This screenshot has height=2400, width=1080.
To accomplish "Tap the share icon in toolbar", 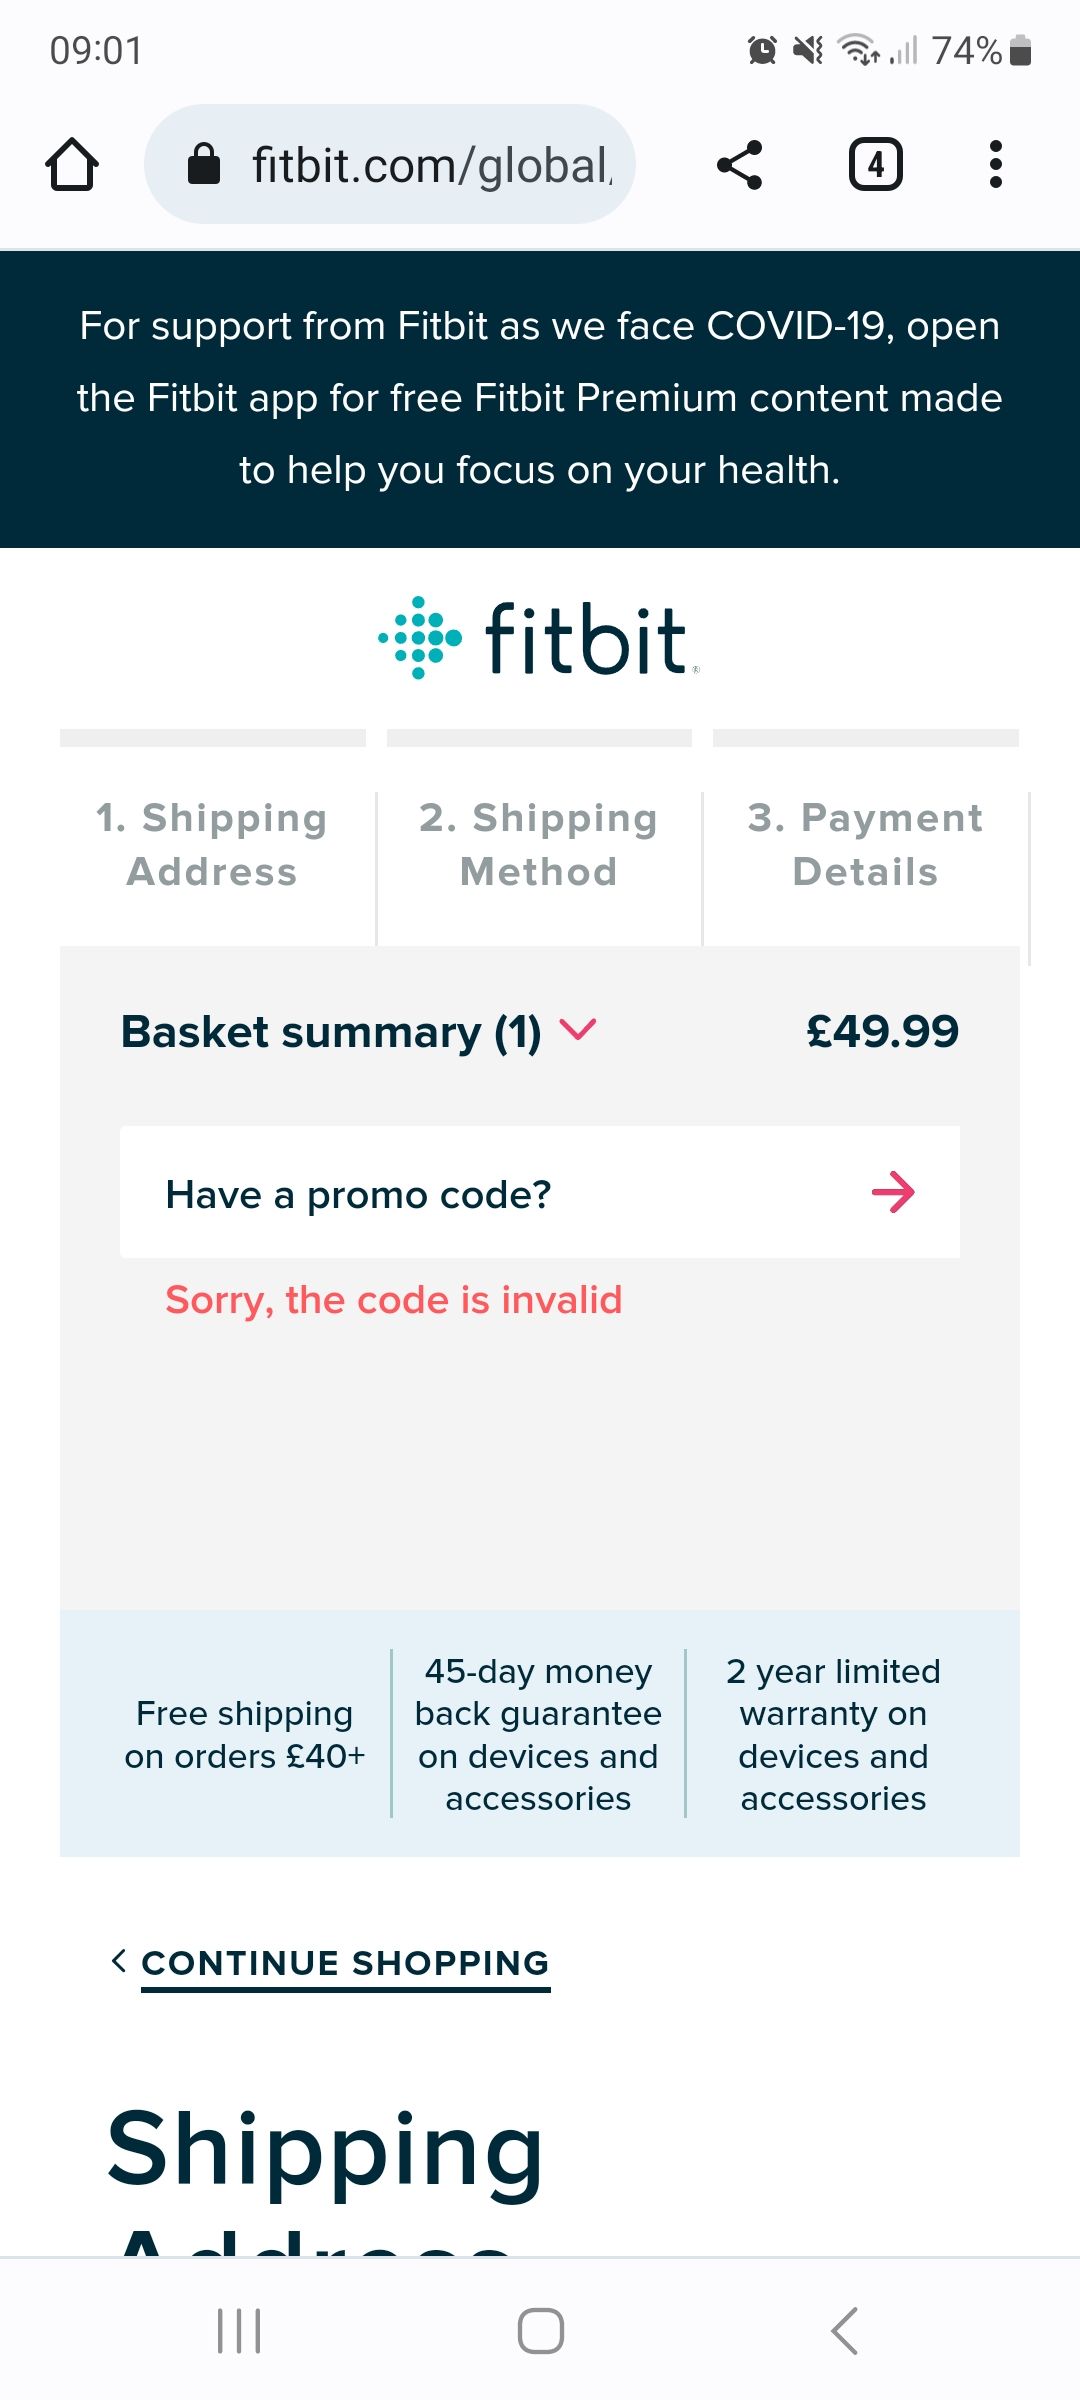I will click(740, 165).
